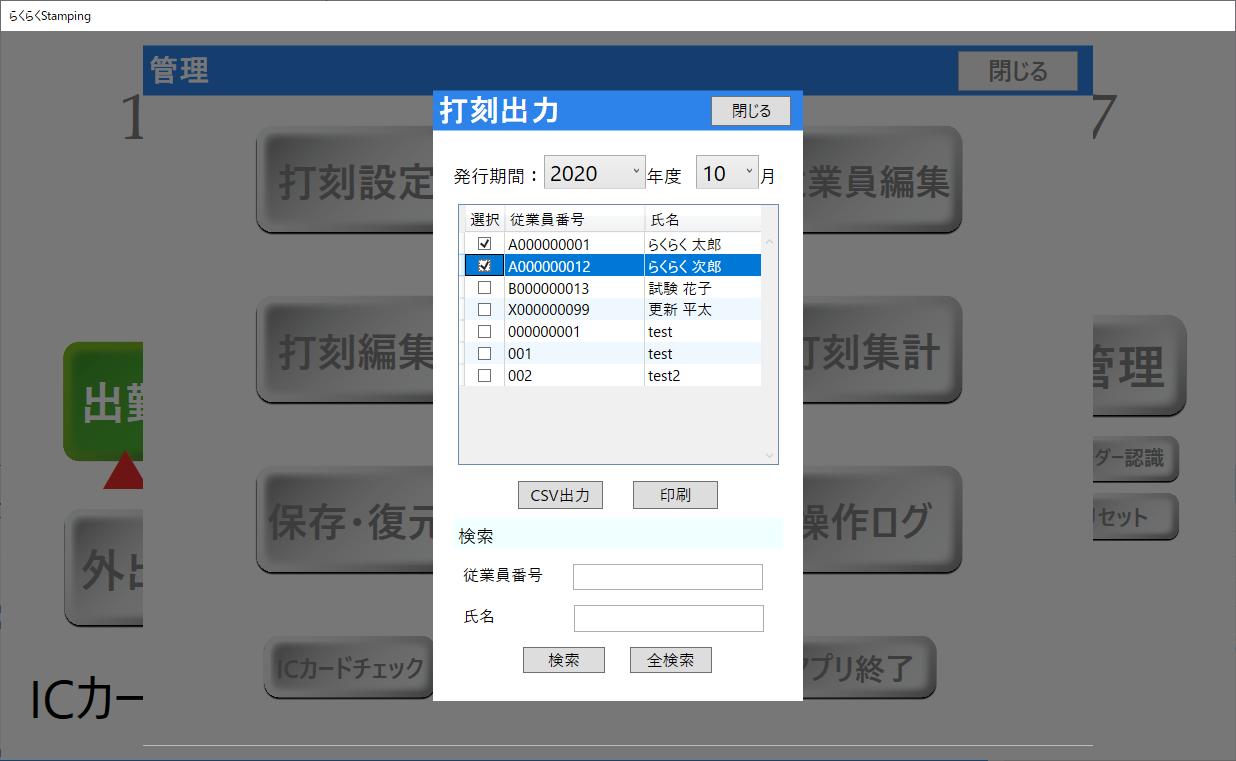
Task: Check the box for employee B000000013
Action: 485,288
